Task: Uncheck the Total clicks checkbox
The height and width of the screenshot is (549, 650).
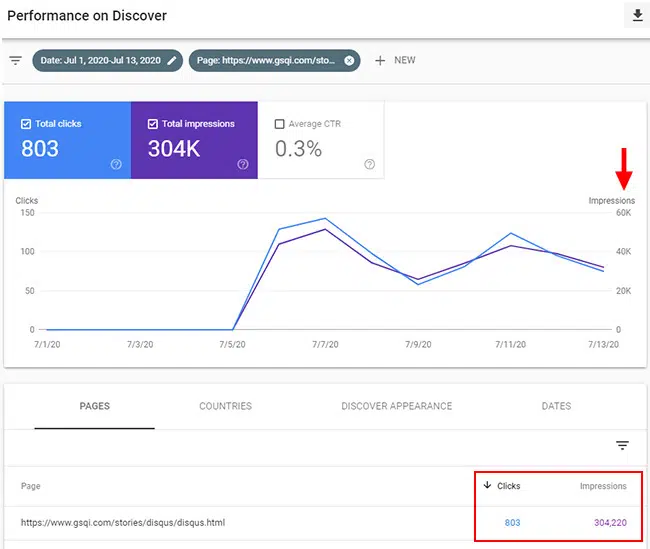Action: [x=26, y=124]
